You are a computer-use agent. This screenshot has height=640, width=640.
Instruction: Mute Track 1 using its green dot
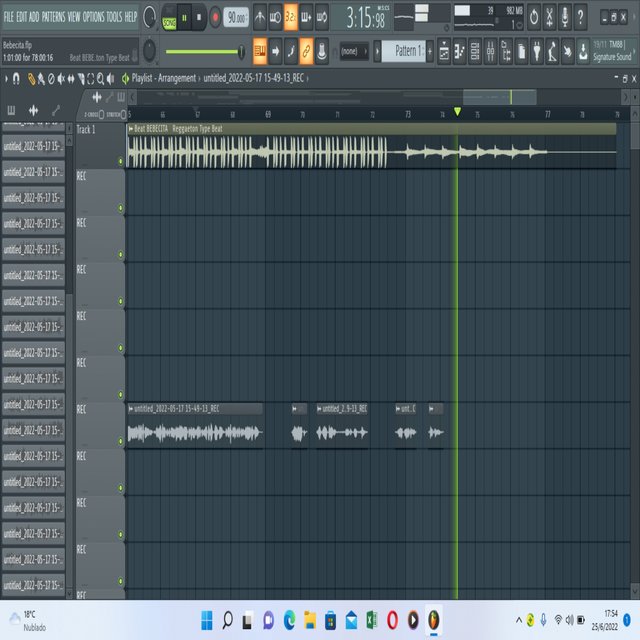click(x=120, y=162)
